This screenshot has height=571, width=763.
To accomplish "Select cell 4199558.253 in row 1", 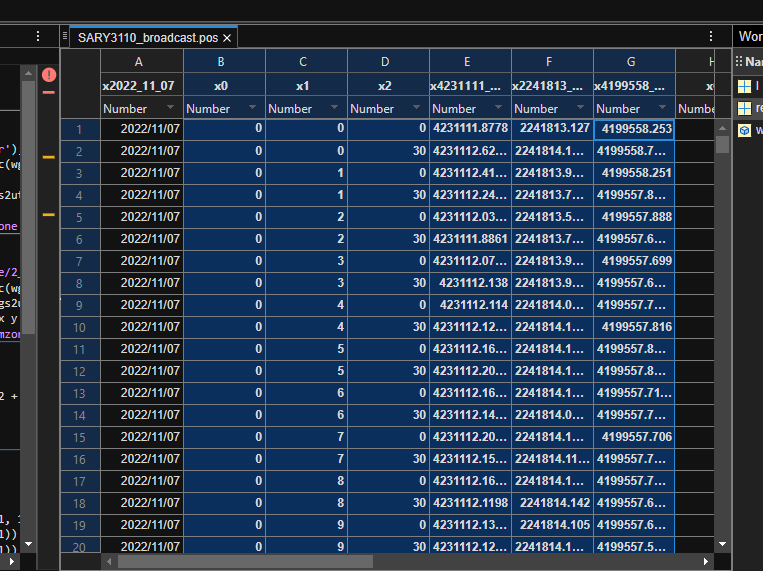I will coord(634,129).
